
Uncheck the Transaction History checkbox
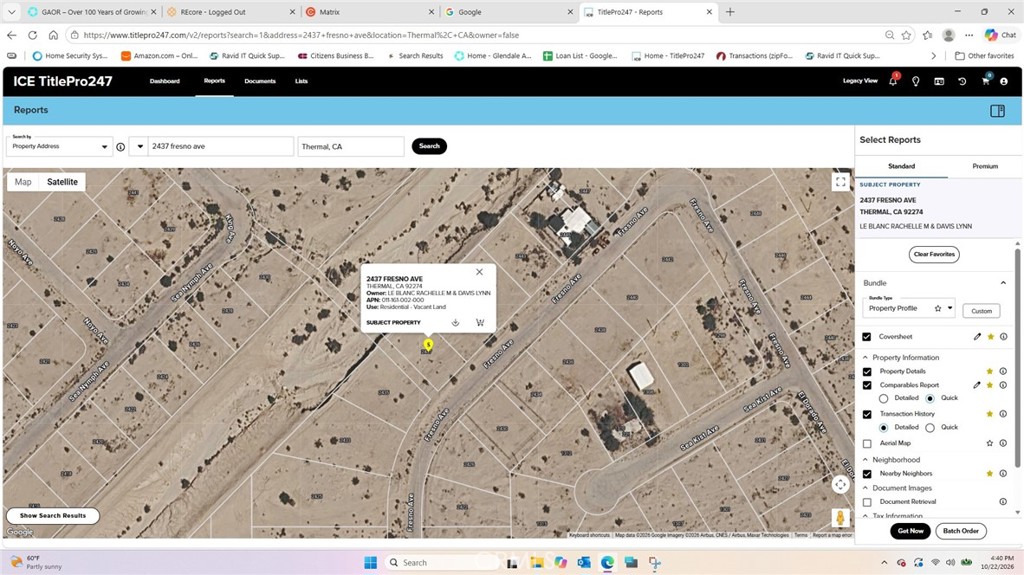[x=867, y=414]
